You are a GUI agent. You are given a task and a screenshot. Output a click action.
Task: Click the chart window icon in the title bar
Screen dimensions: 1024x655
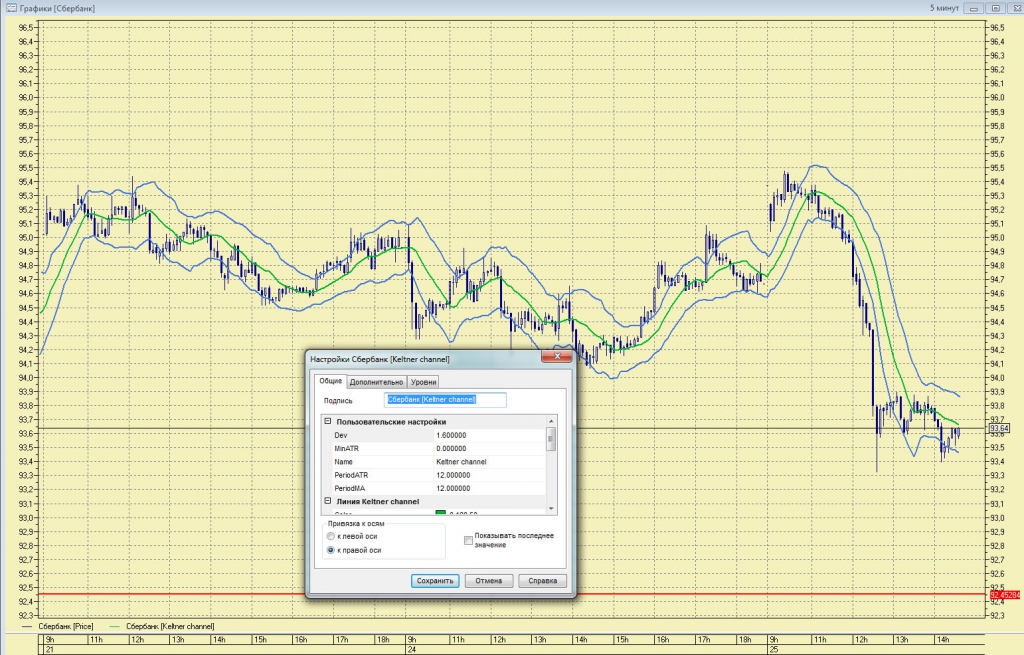(x=10, y=8)
